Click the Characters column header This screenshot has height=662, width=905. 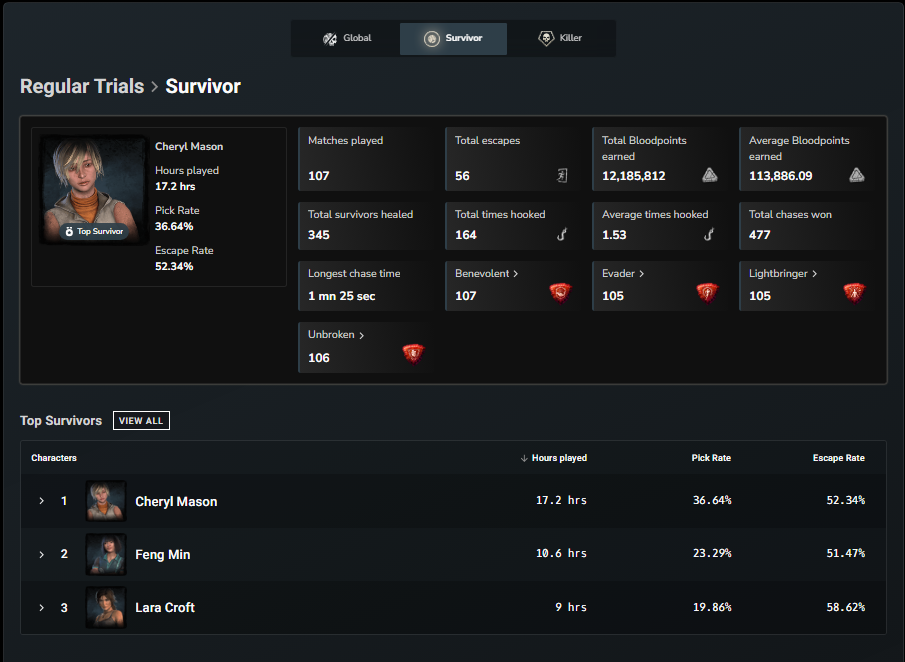coord(54,458)
